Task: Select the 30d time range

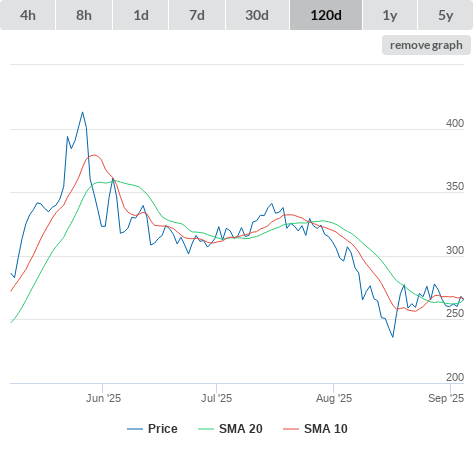Action: [257, 15]
